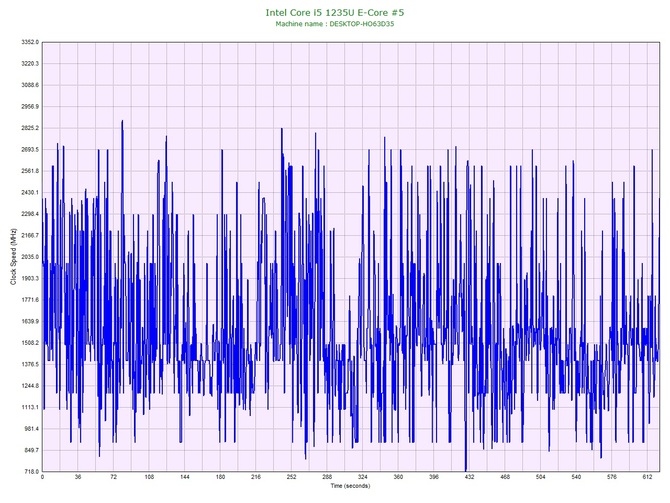
Task: Click the 718.0 y-axis value
Action: (x=31, y=471)
